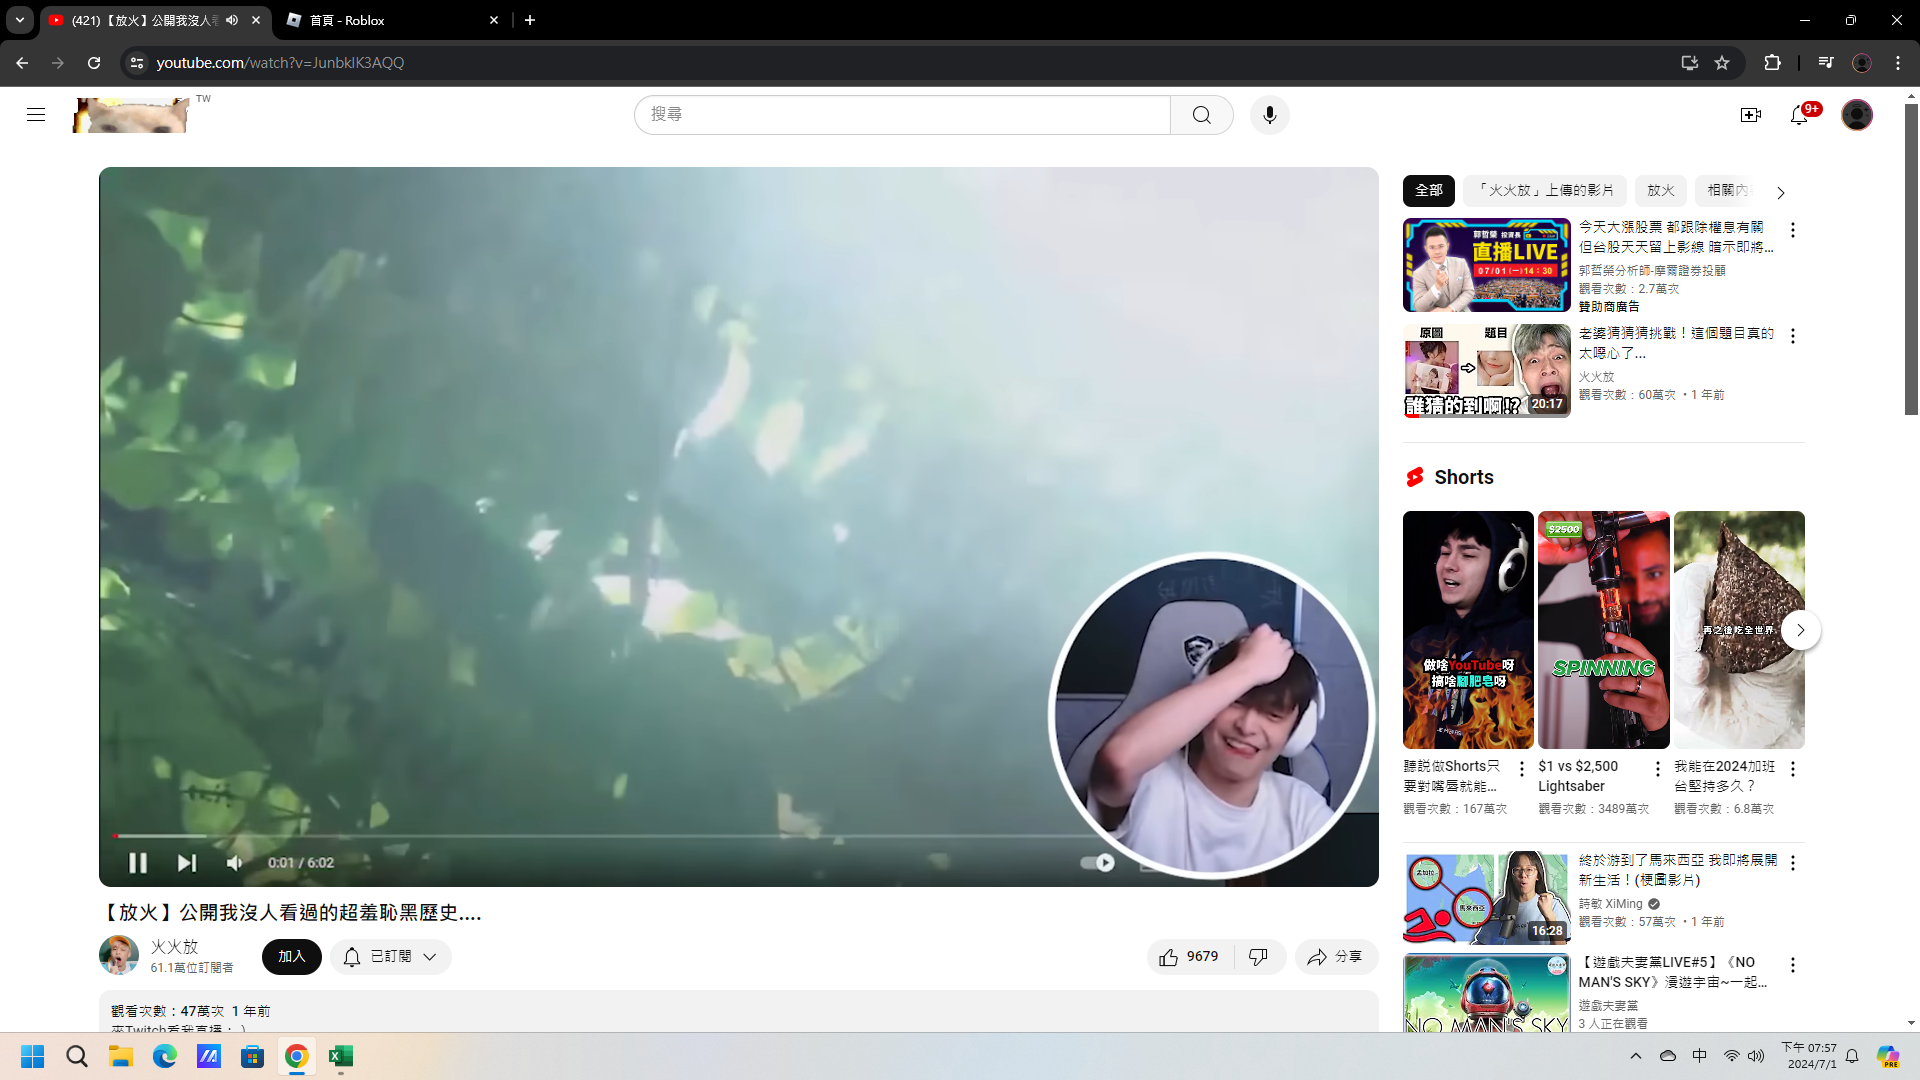
Task: Open options for 我能在2024加班 short
Action: (x=1792, y=769)
